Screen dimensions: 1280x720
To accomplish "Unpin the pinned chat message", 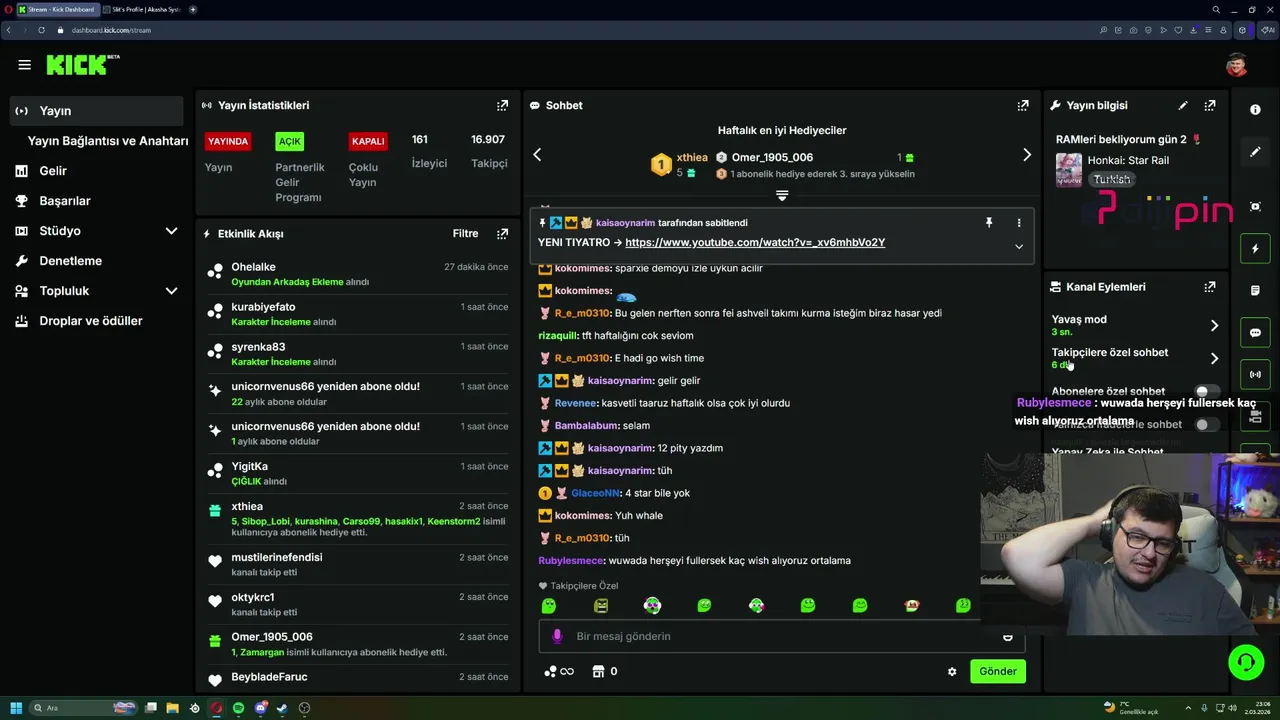I will (989, 223).
